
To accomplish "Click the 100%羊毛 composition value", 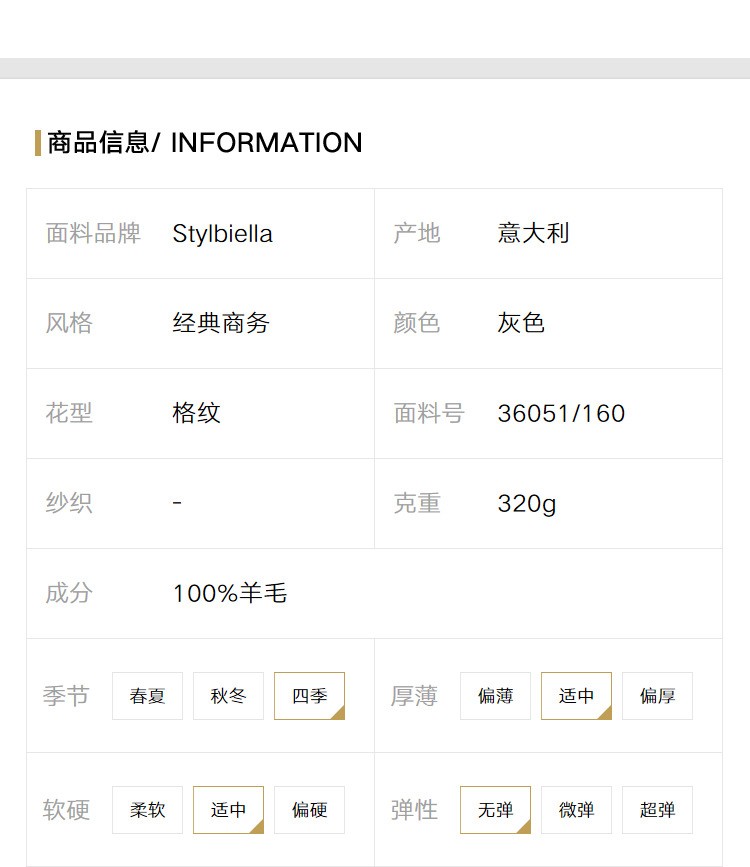I will pyautogui.click(x=230, y=593).
